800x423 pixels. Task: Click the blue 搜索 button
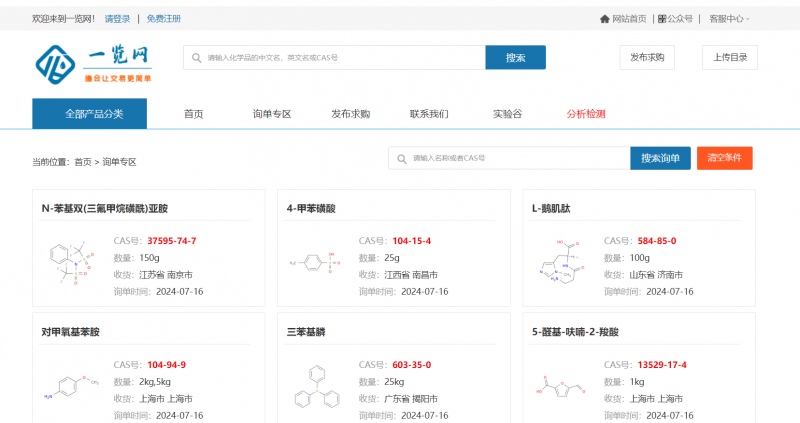515,58
